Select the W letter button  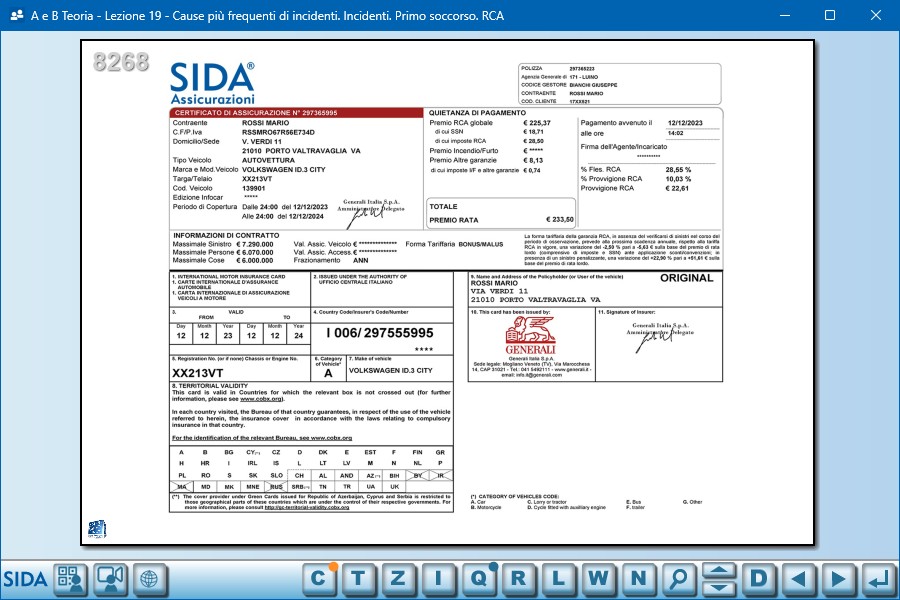click(598, 578)
